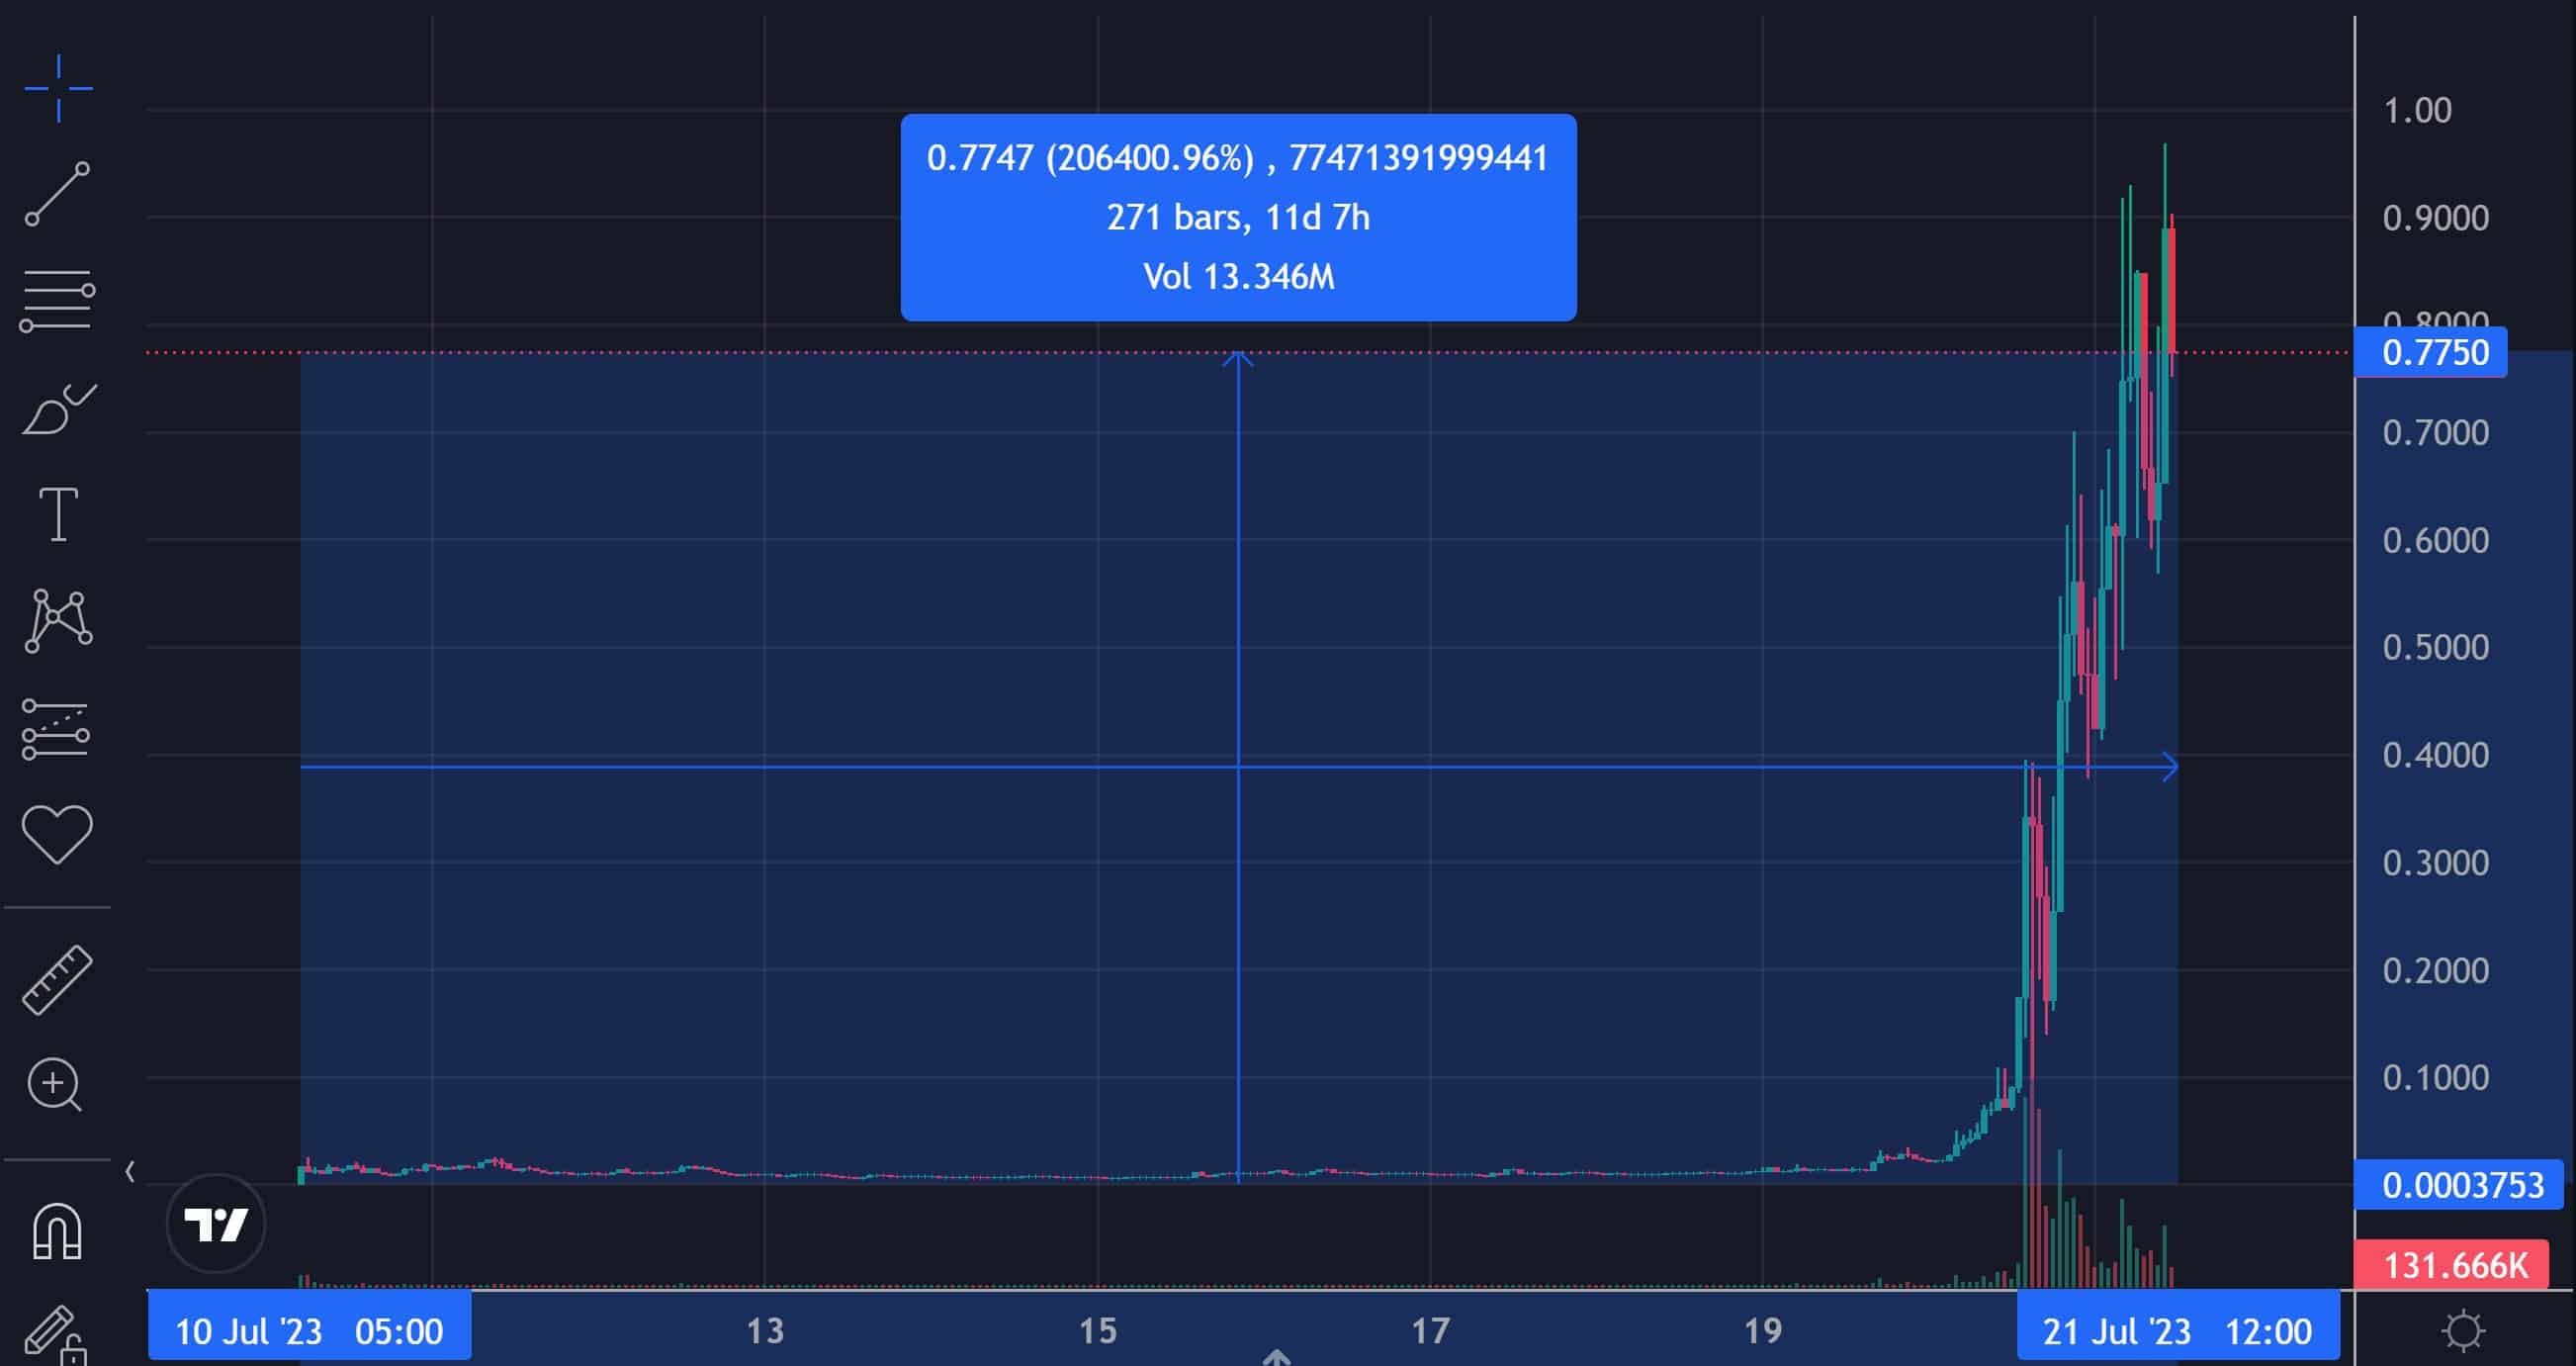Select the Text annotation tool

(x=58, y=514)
